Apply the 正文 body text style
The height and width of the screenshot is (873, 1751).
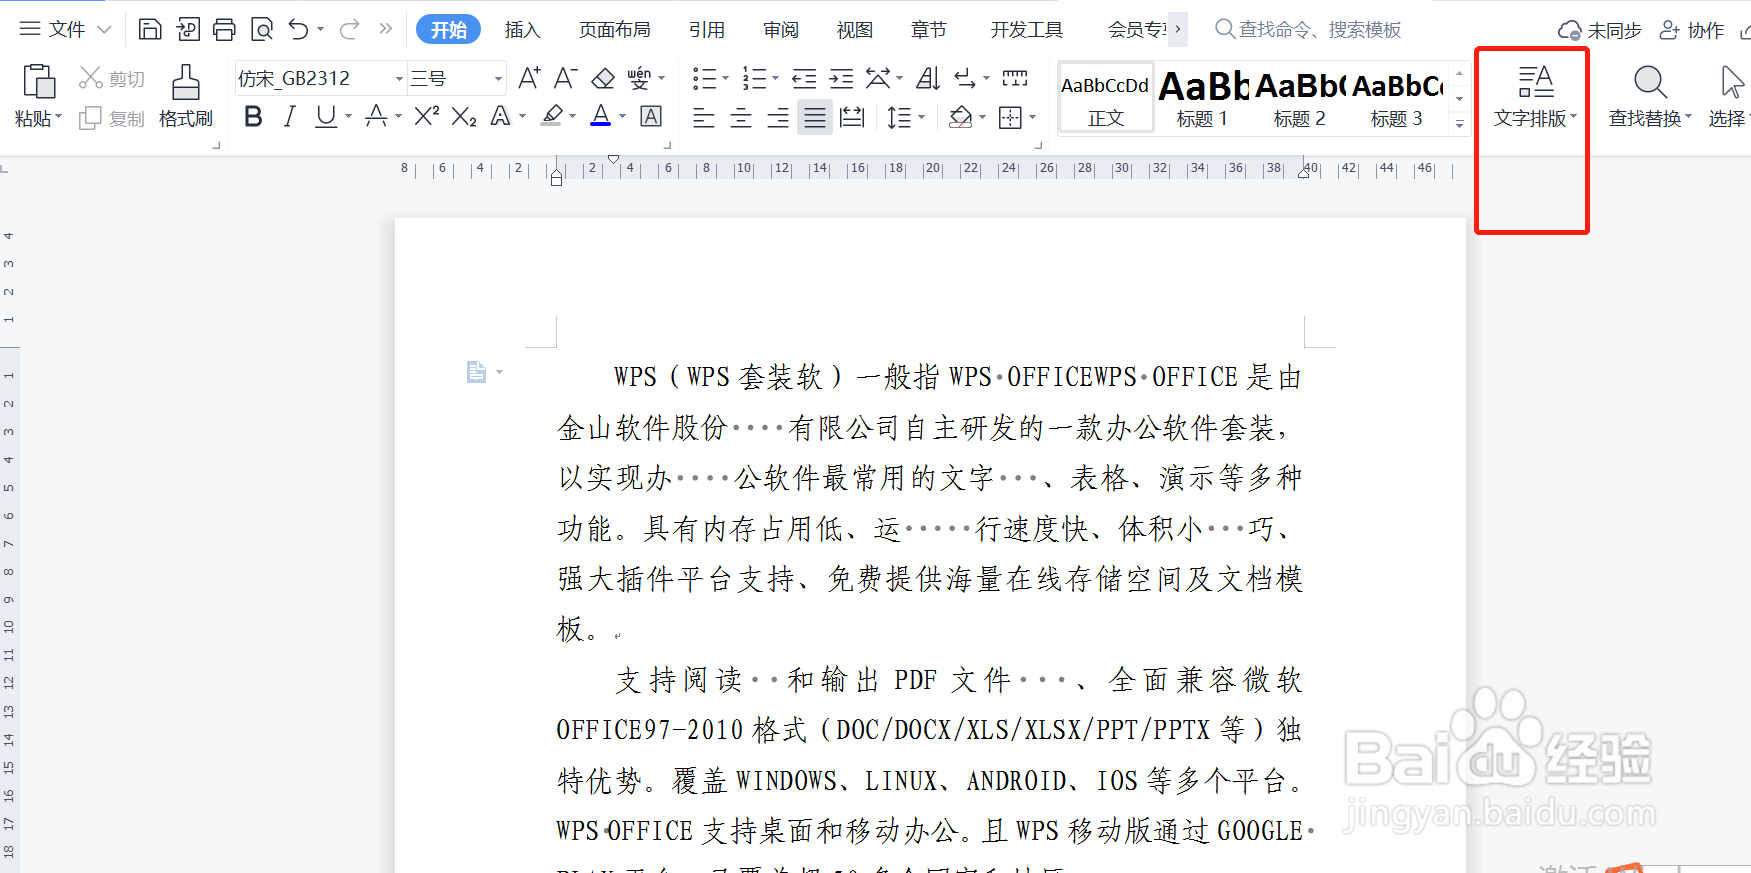pyautogui.click(x=1105, y=97)
